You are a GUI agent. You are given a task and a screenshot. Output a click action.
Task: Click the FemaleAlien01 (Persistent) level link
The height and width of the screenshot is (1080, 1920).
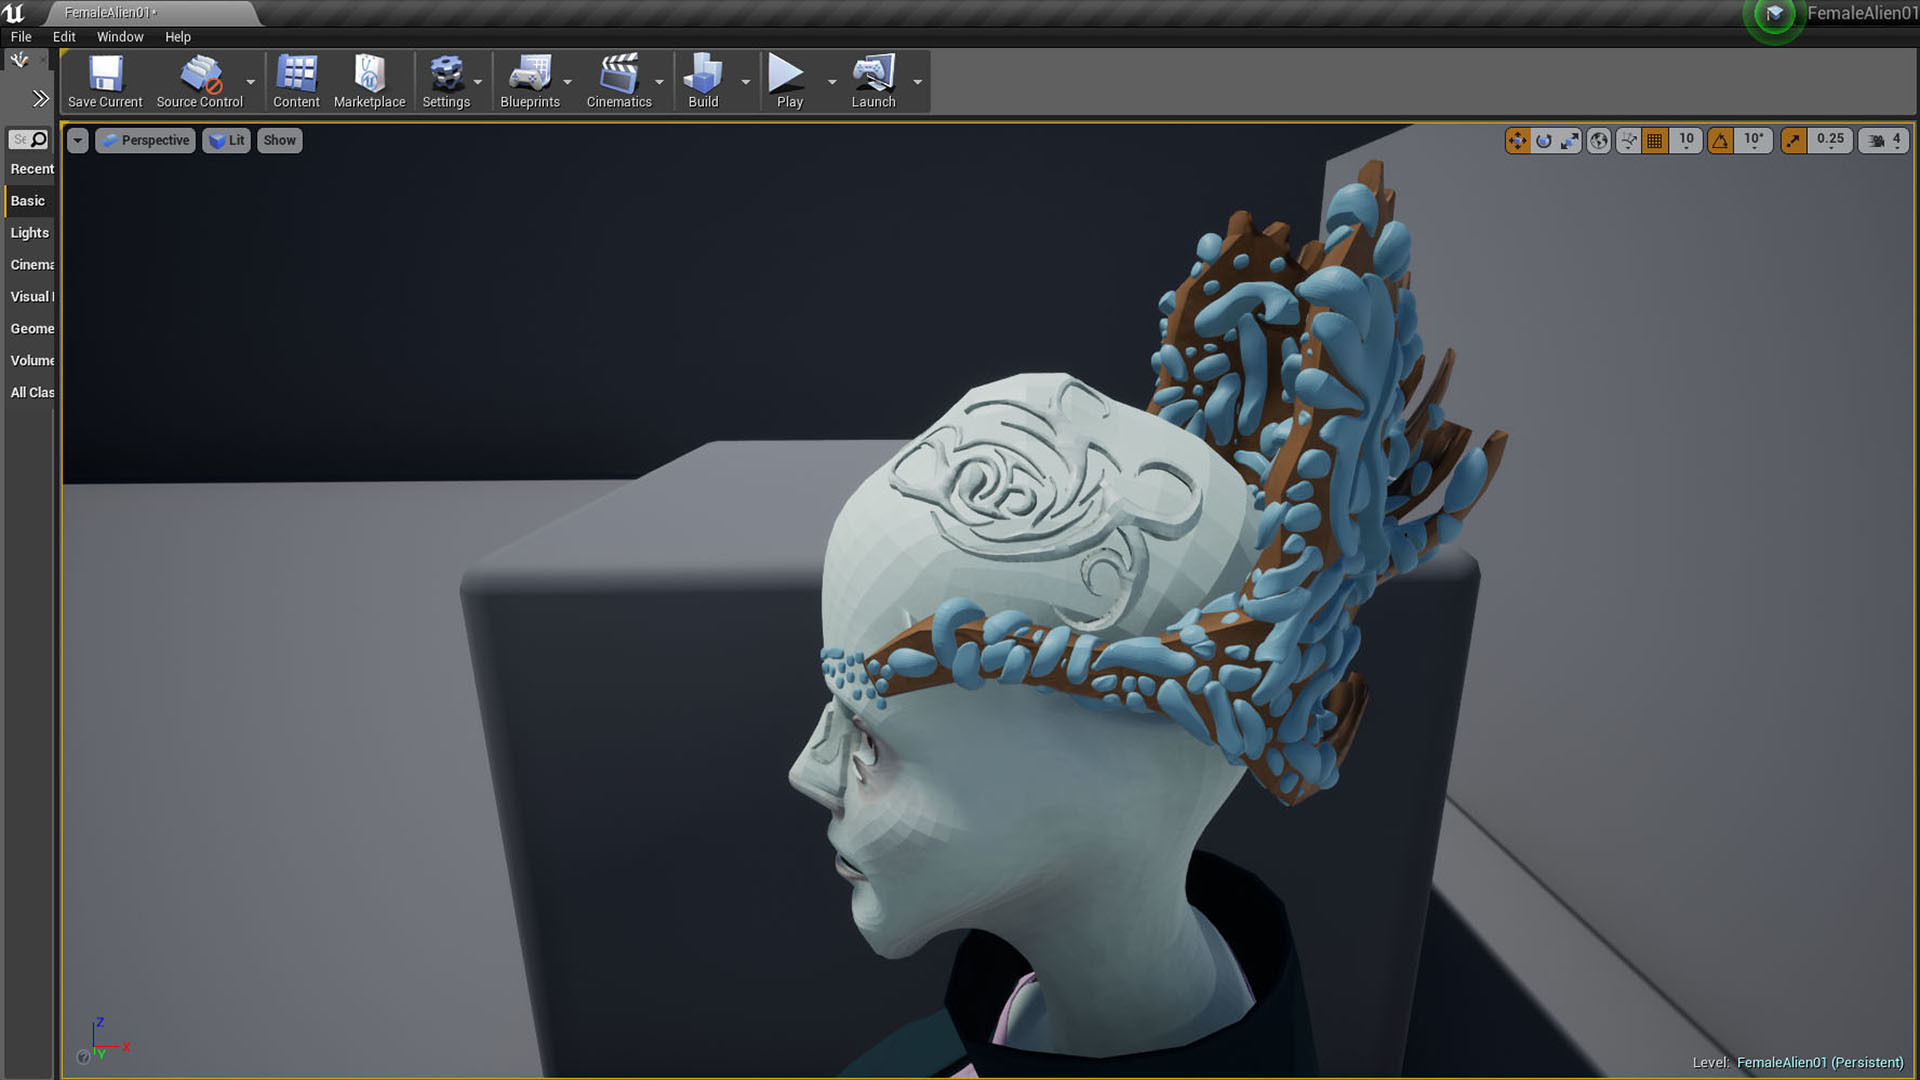1820,1062
